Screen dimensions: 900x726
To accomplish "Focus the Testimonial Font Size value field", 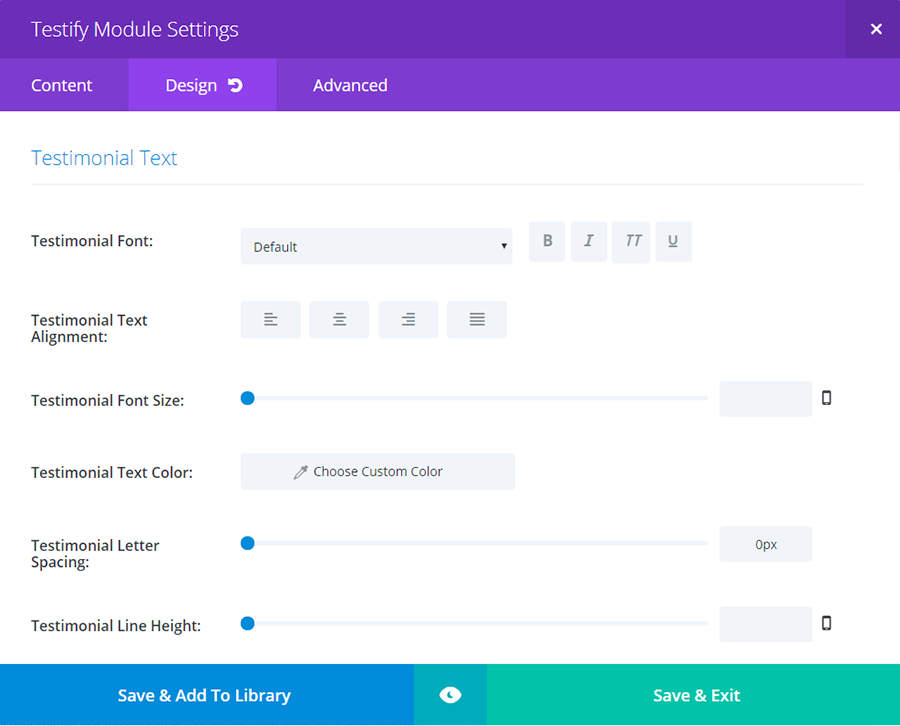I will coord(766,399).
